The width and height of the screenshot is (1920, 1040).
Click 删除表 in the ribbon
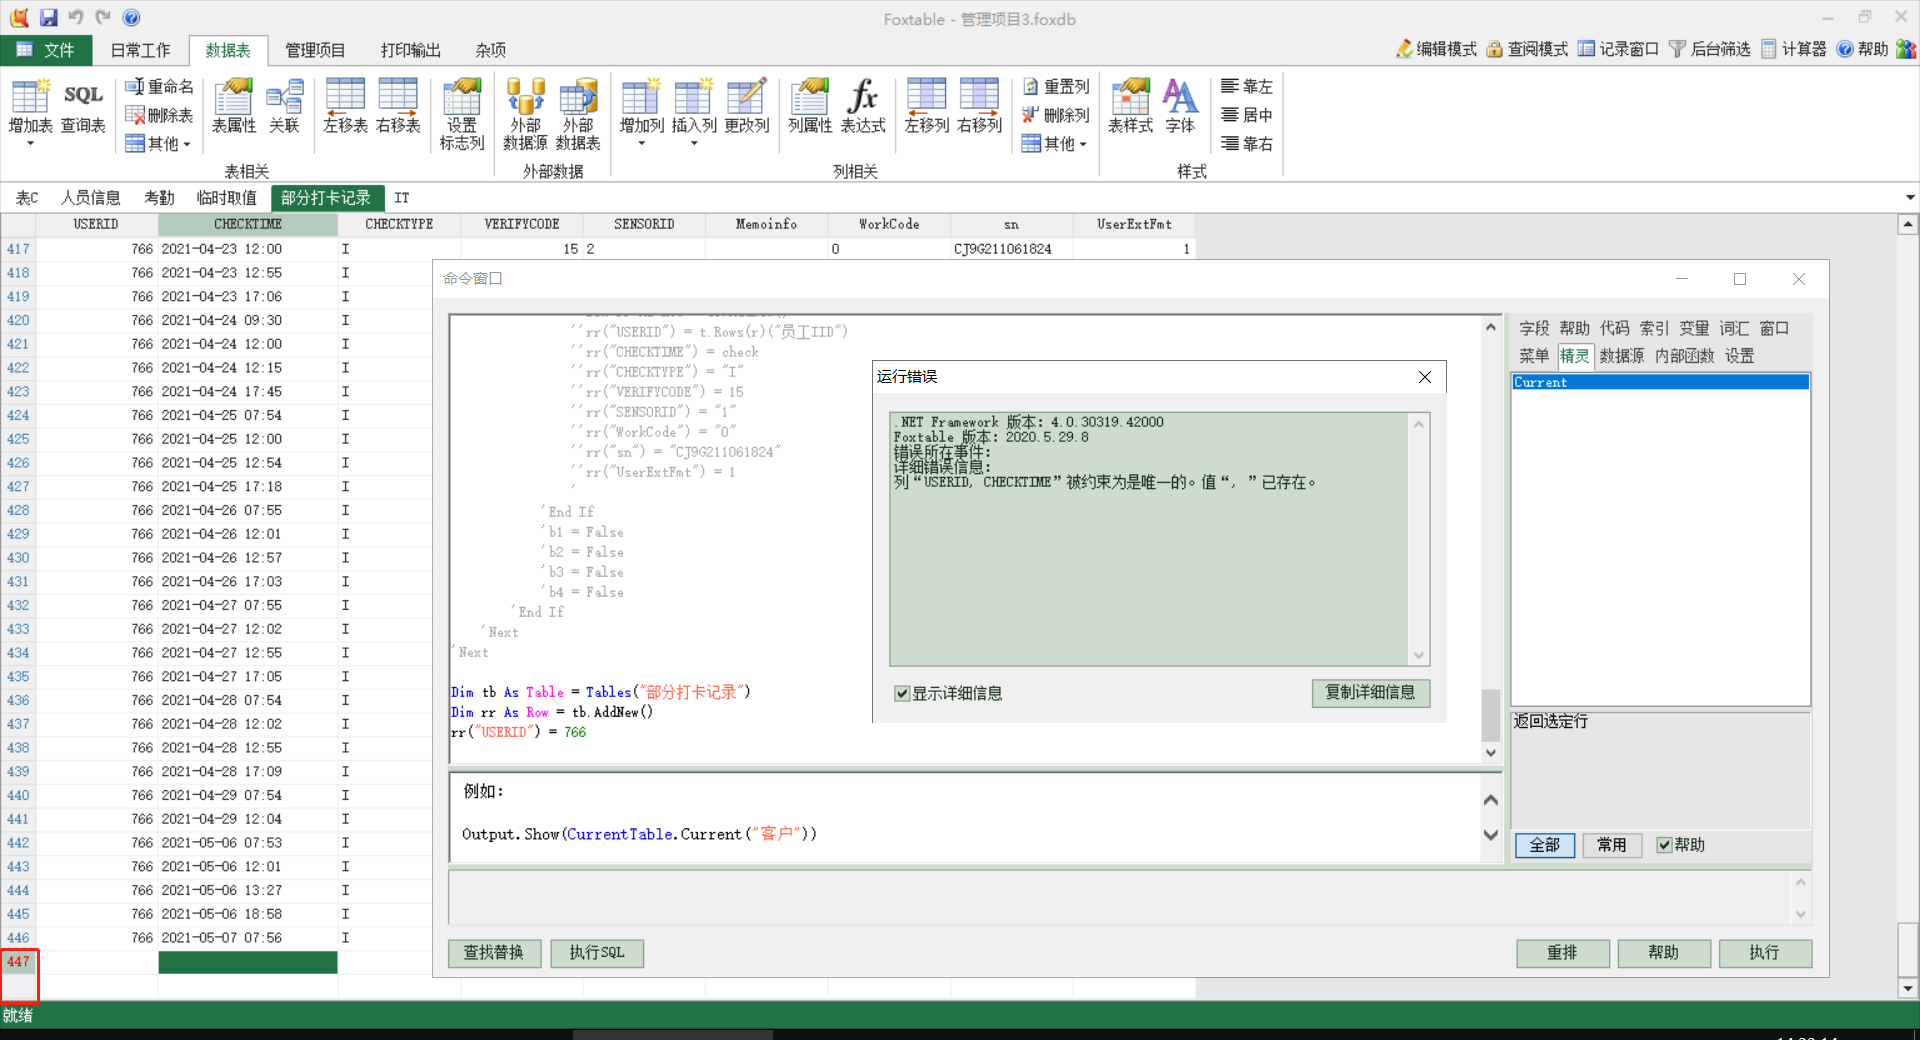tap(159, 115)
